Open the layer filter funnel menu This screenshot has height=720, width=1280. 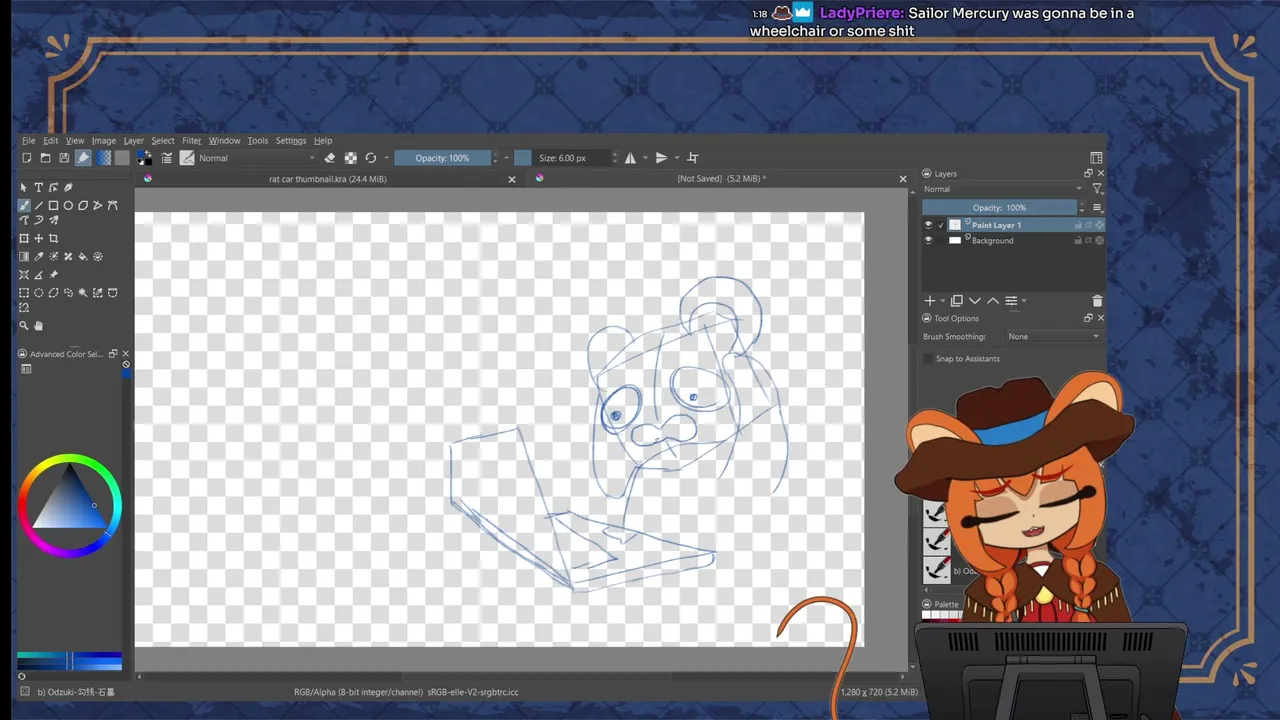1097,189
